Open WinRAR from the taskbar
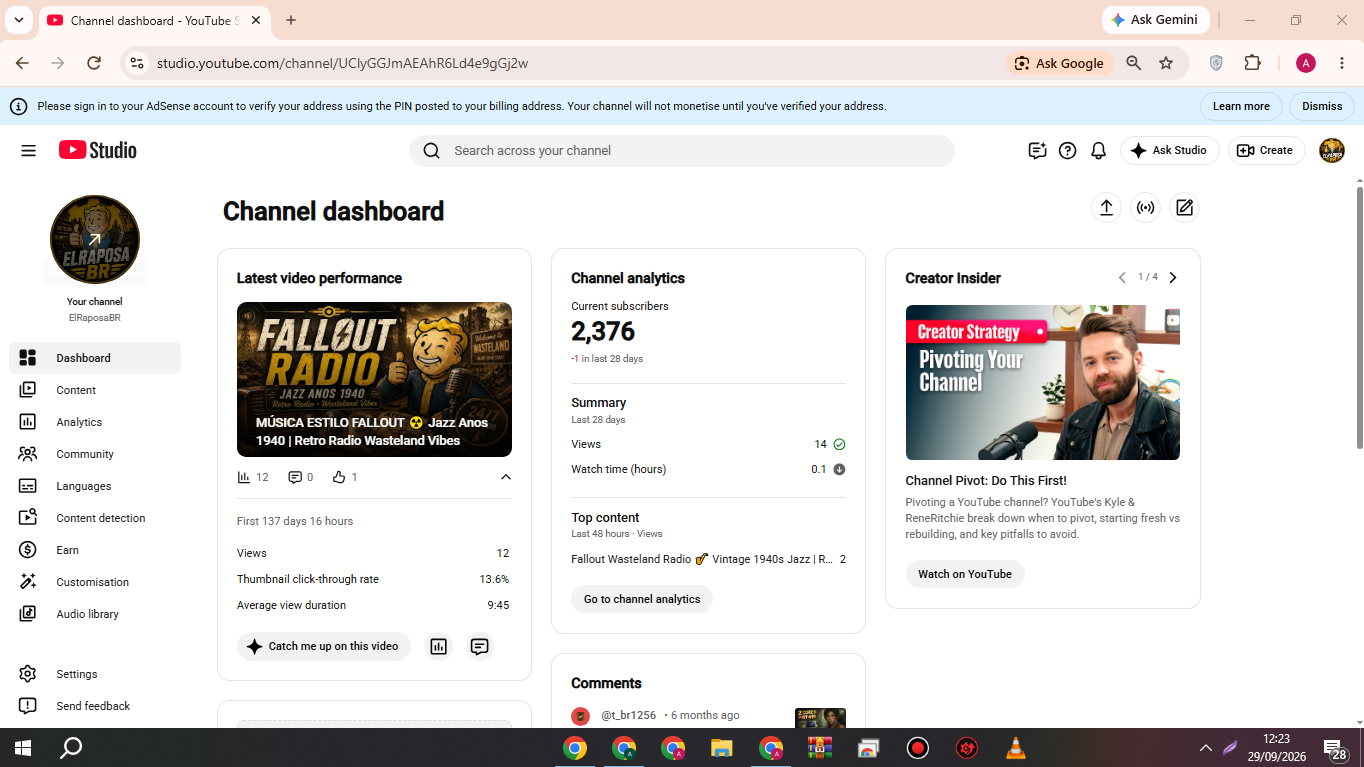The width and height of the screenshot is (1364, 767). click(820, 748)
